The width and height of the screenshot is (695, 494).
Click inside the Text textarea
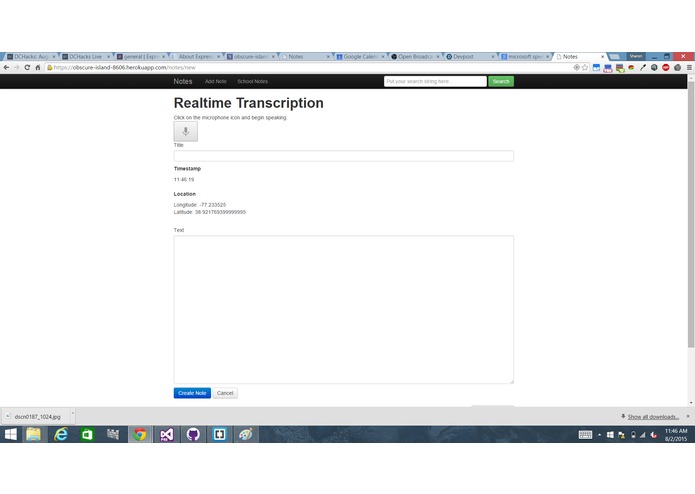[x=344, y=309]
